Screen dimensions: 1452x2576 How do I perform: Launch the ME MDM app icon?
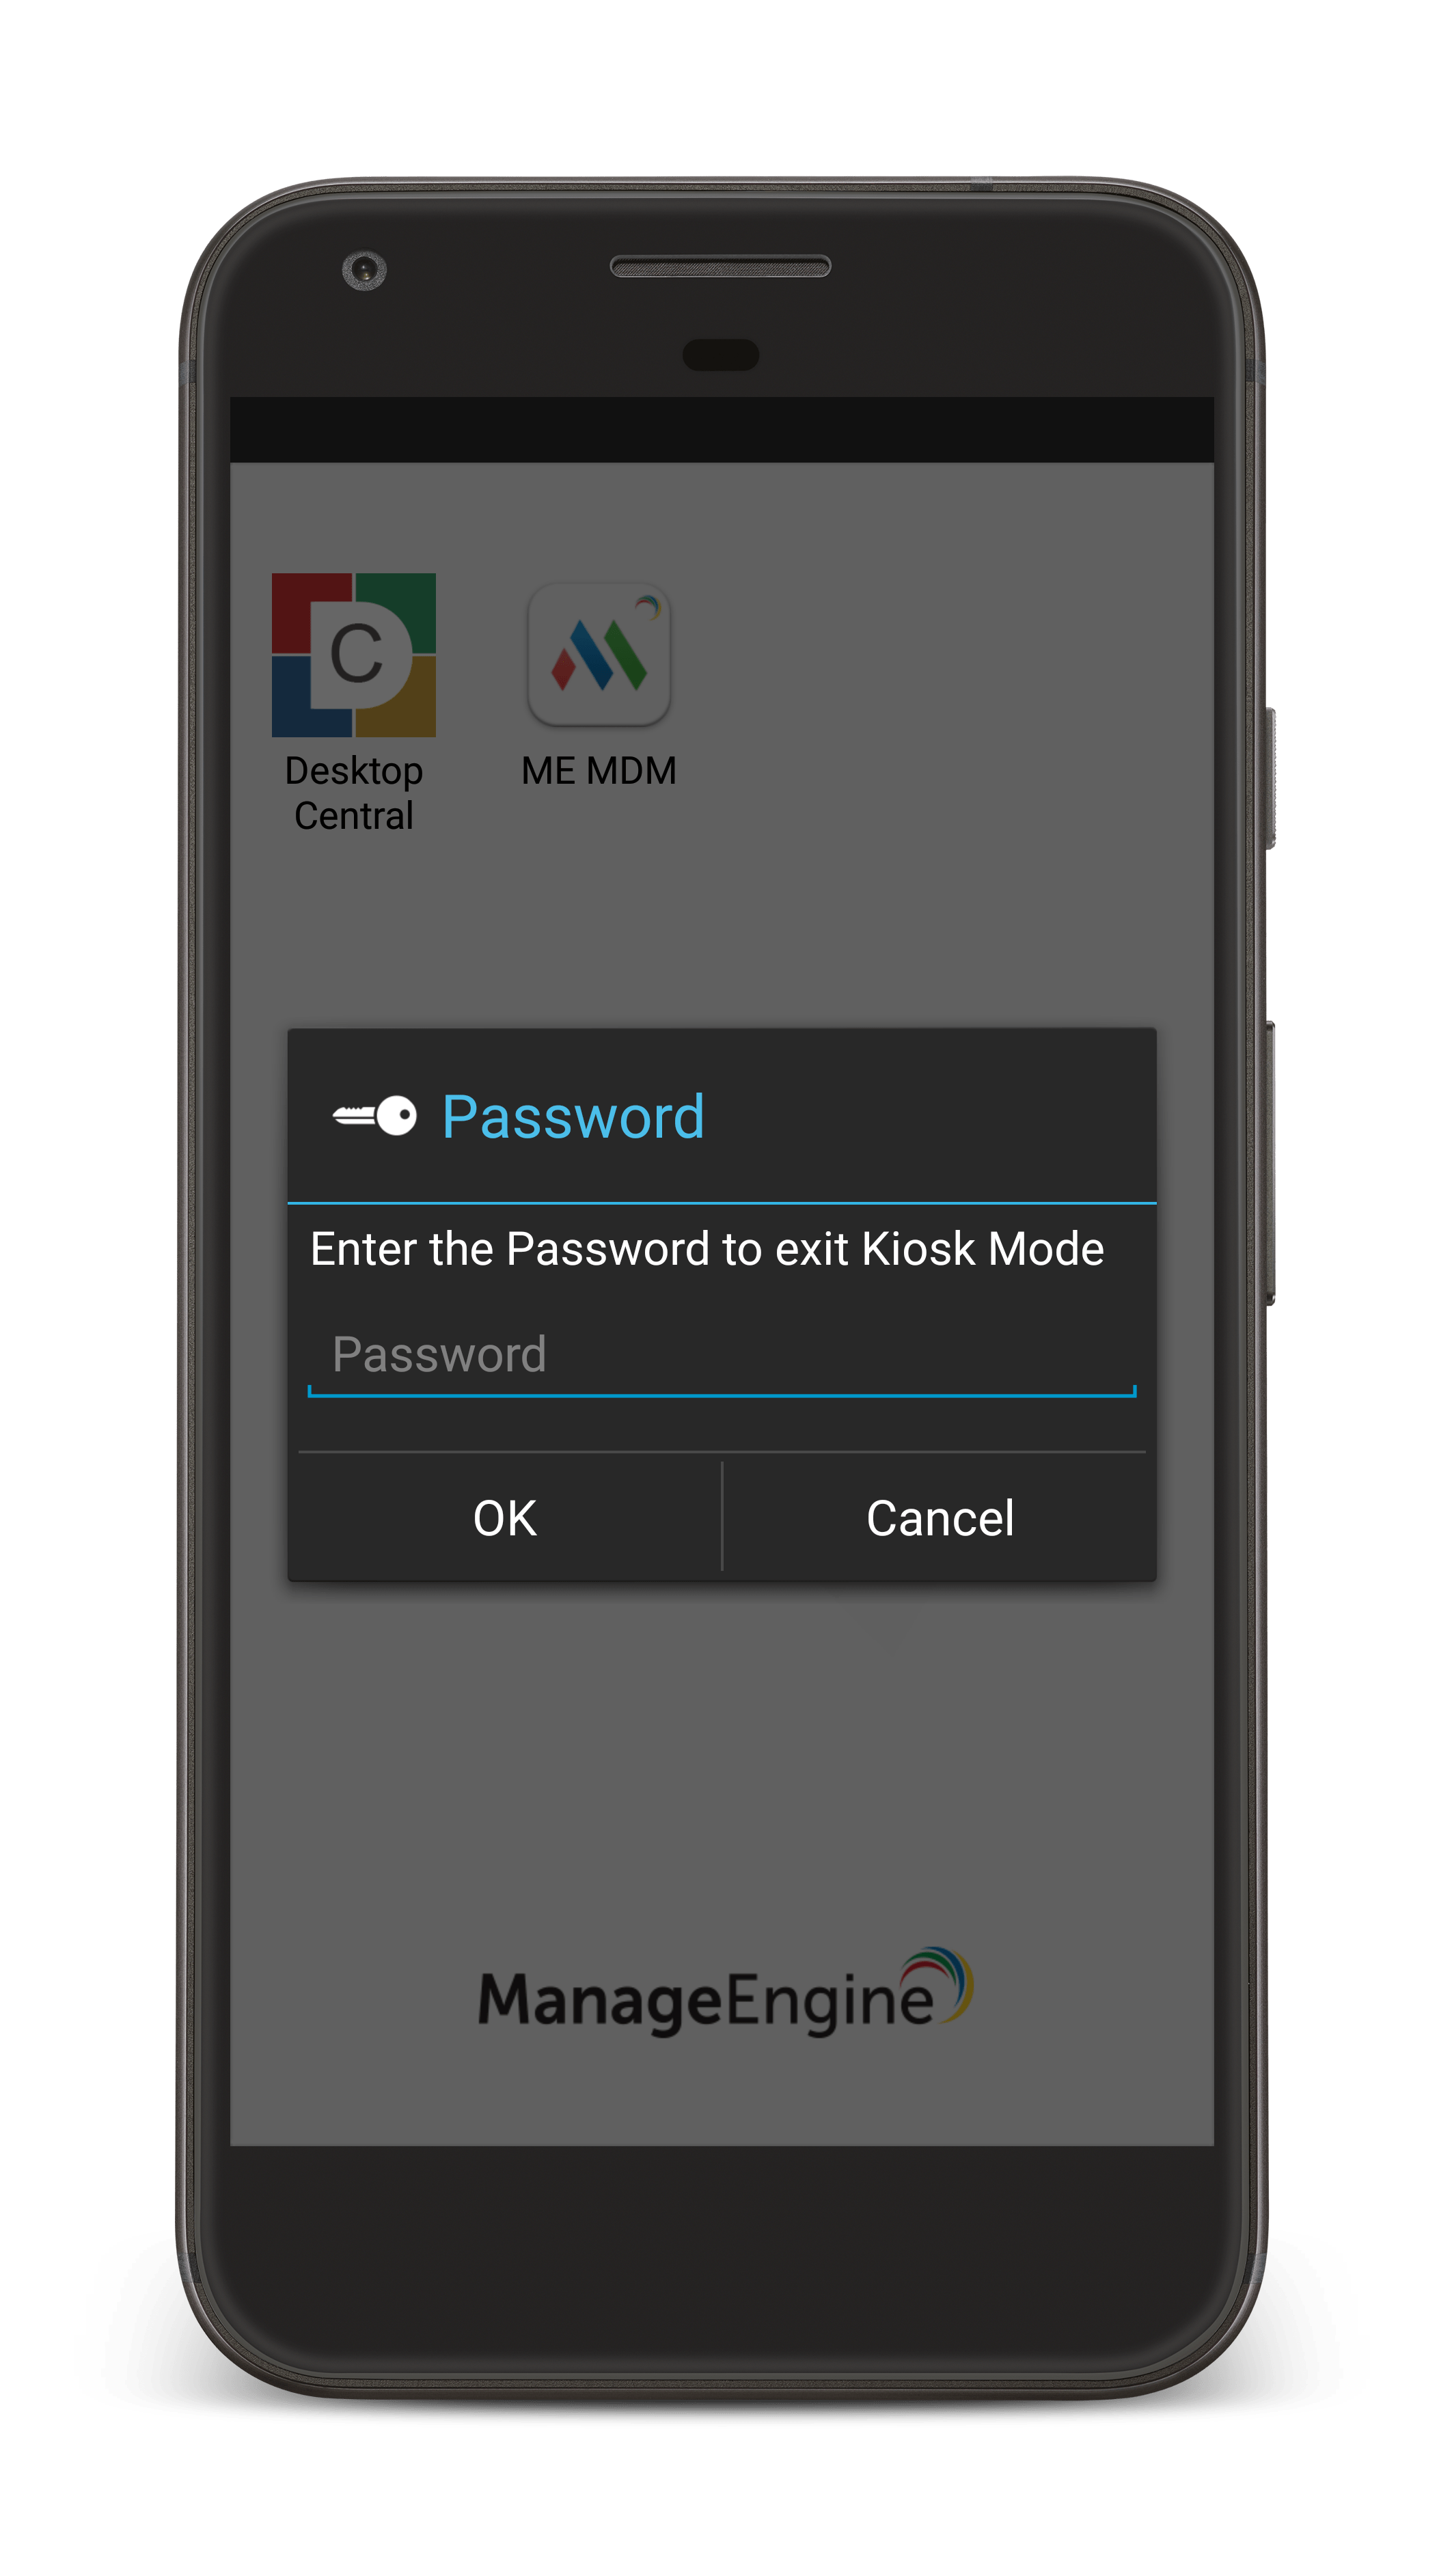coord(598,655)
